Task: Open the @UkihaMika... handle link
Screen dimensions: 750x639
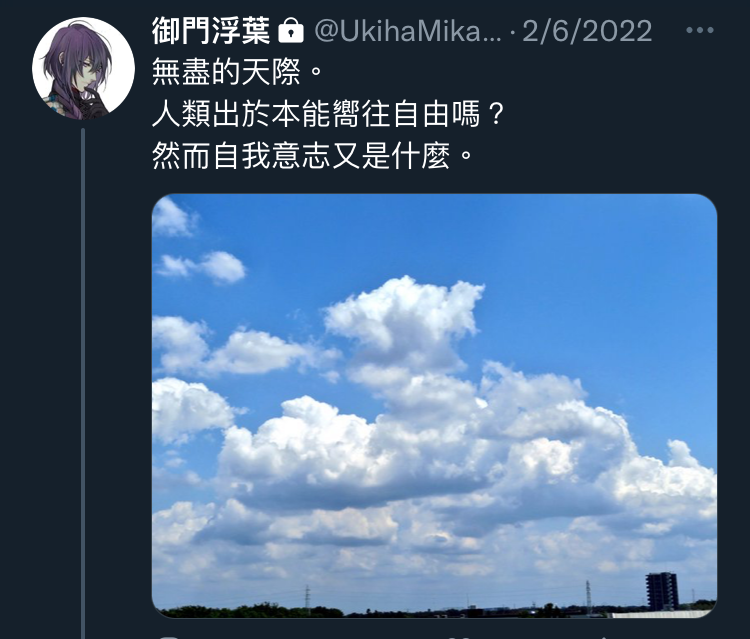Action: click(408, 31)
